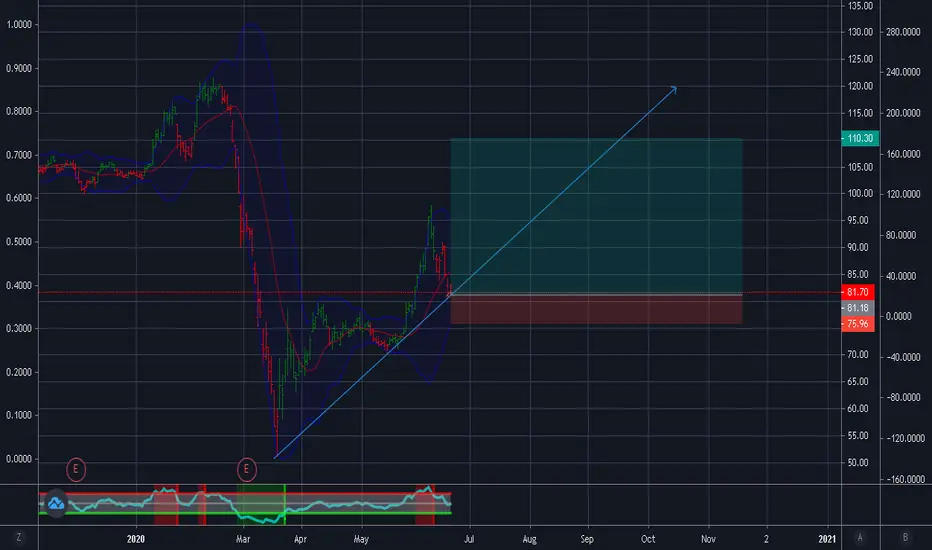932x550 pixels.
Task: Click the 1.0000 value on left scale
Action: click(x=18, y=25)
